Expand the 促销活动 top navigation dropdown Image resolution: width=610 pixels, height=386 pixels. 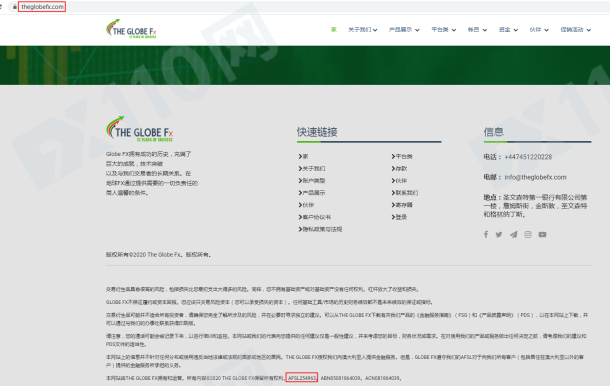576,30
